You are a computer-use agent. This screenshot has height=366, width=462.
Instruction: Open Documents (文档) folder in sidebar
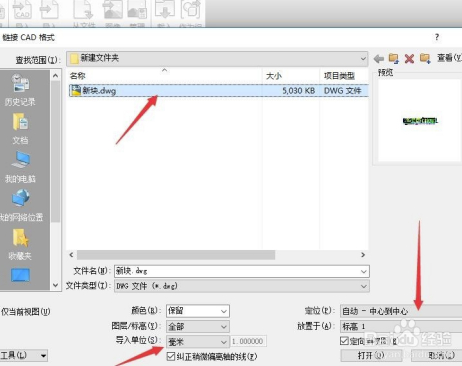point(20,129)
